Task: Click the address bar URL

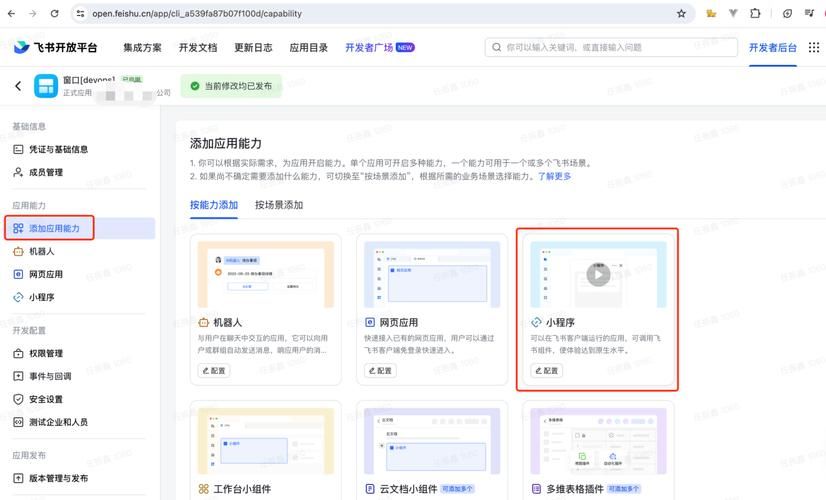Action: [x=197, y=14]
